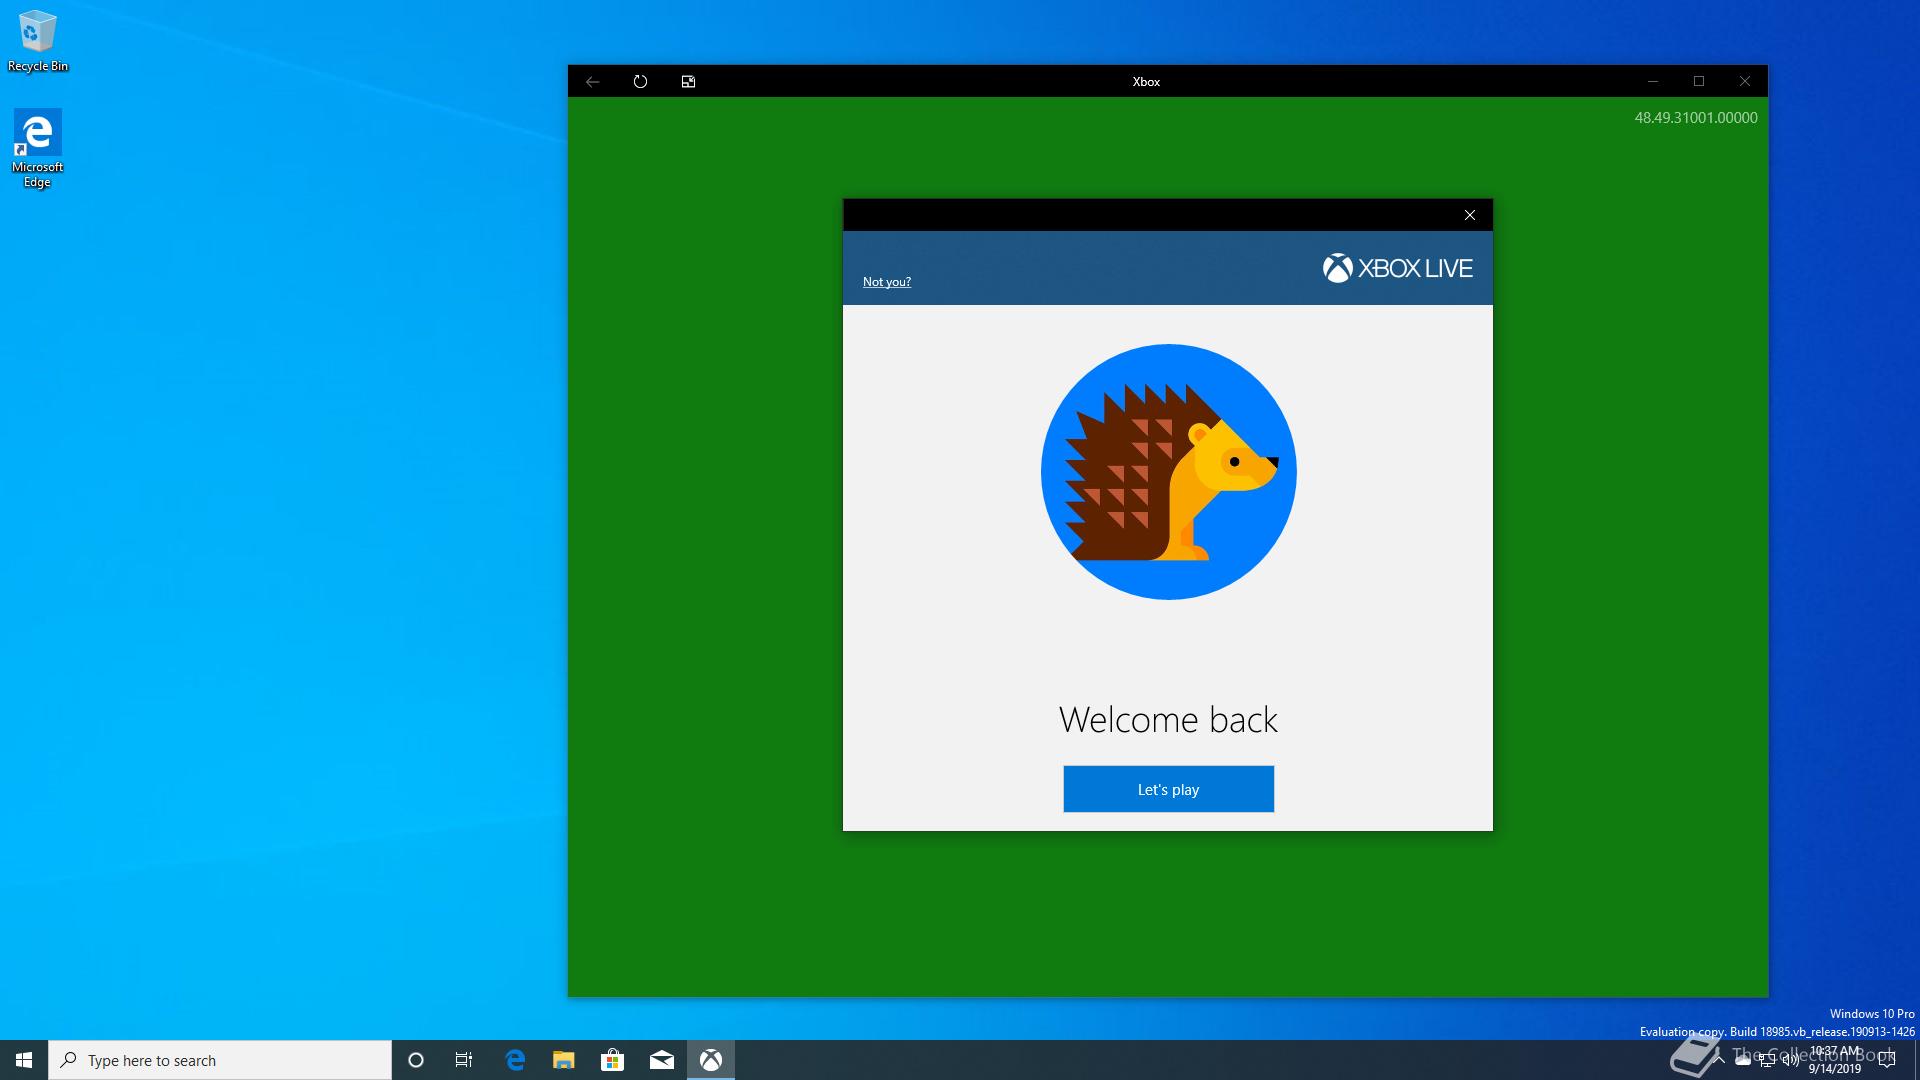Click the Xbox taskbar icon
The height and width of the screenshot is (1080, 1920).
point(711,1060)
